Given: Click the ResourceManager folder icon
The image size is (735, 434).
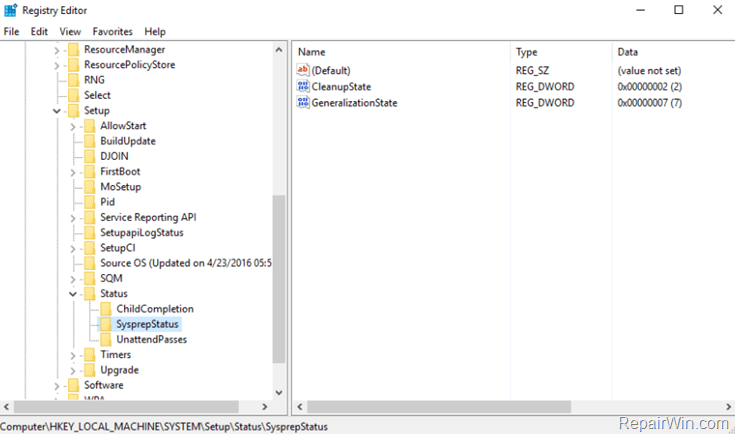Looking at the screenshot, I should [74, 49].
